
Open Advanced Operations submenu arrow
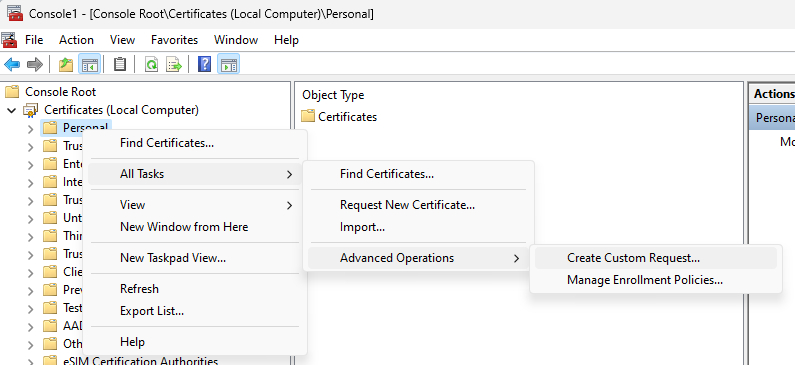tap(516, 259)
